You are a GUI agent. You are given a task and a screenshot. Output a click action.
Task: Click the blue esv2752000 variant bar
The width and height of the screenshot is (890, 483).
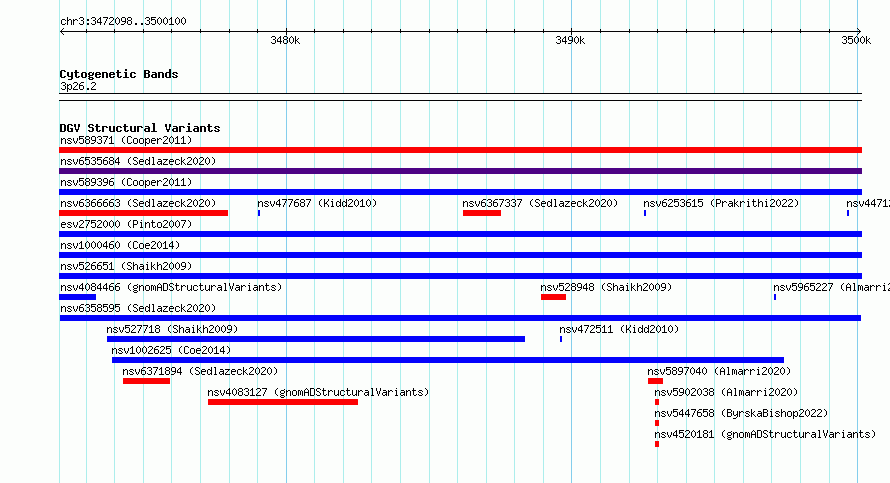(x=460, y=234)
